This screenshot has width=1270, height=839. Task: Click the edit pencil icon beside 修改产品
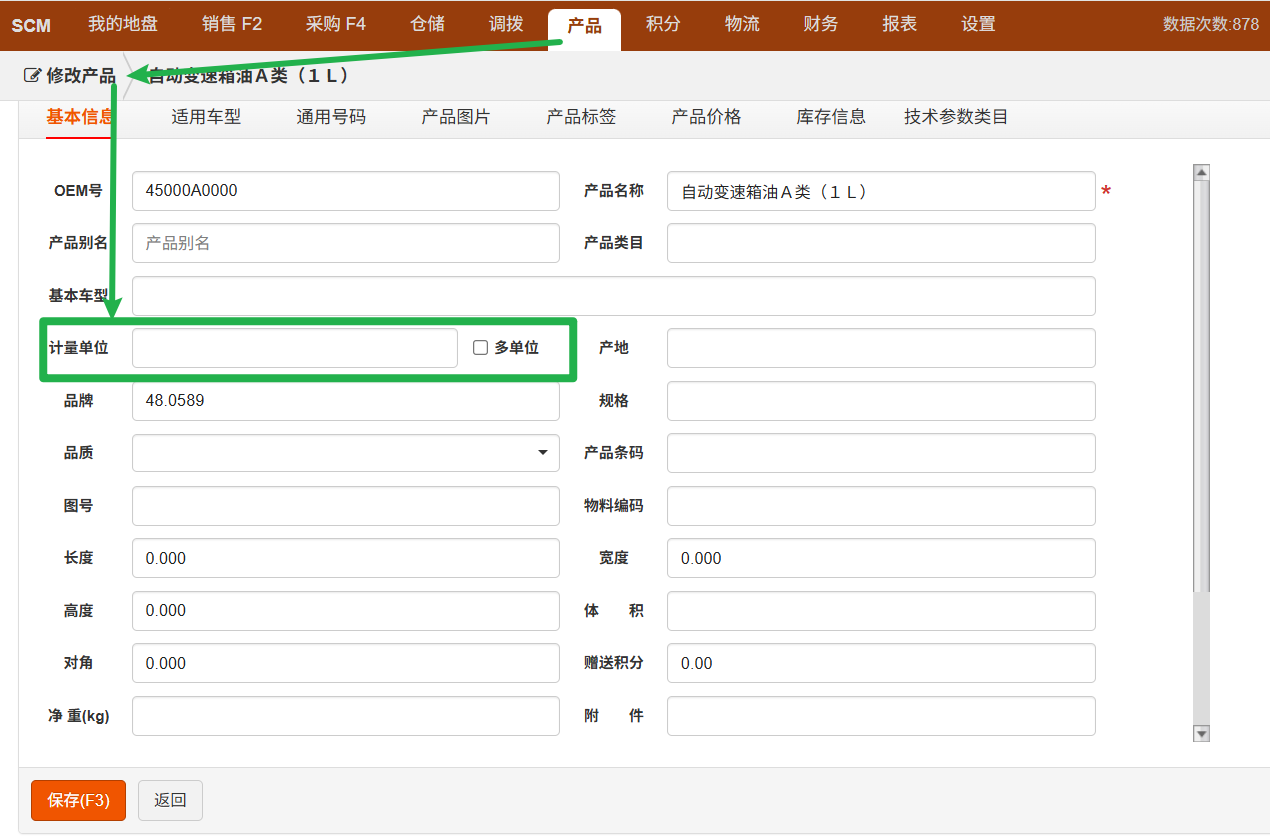tap(32, 76)
